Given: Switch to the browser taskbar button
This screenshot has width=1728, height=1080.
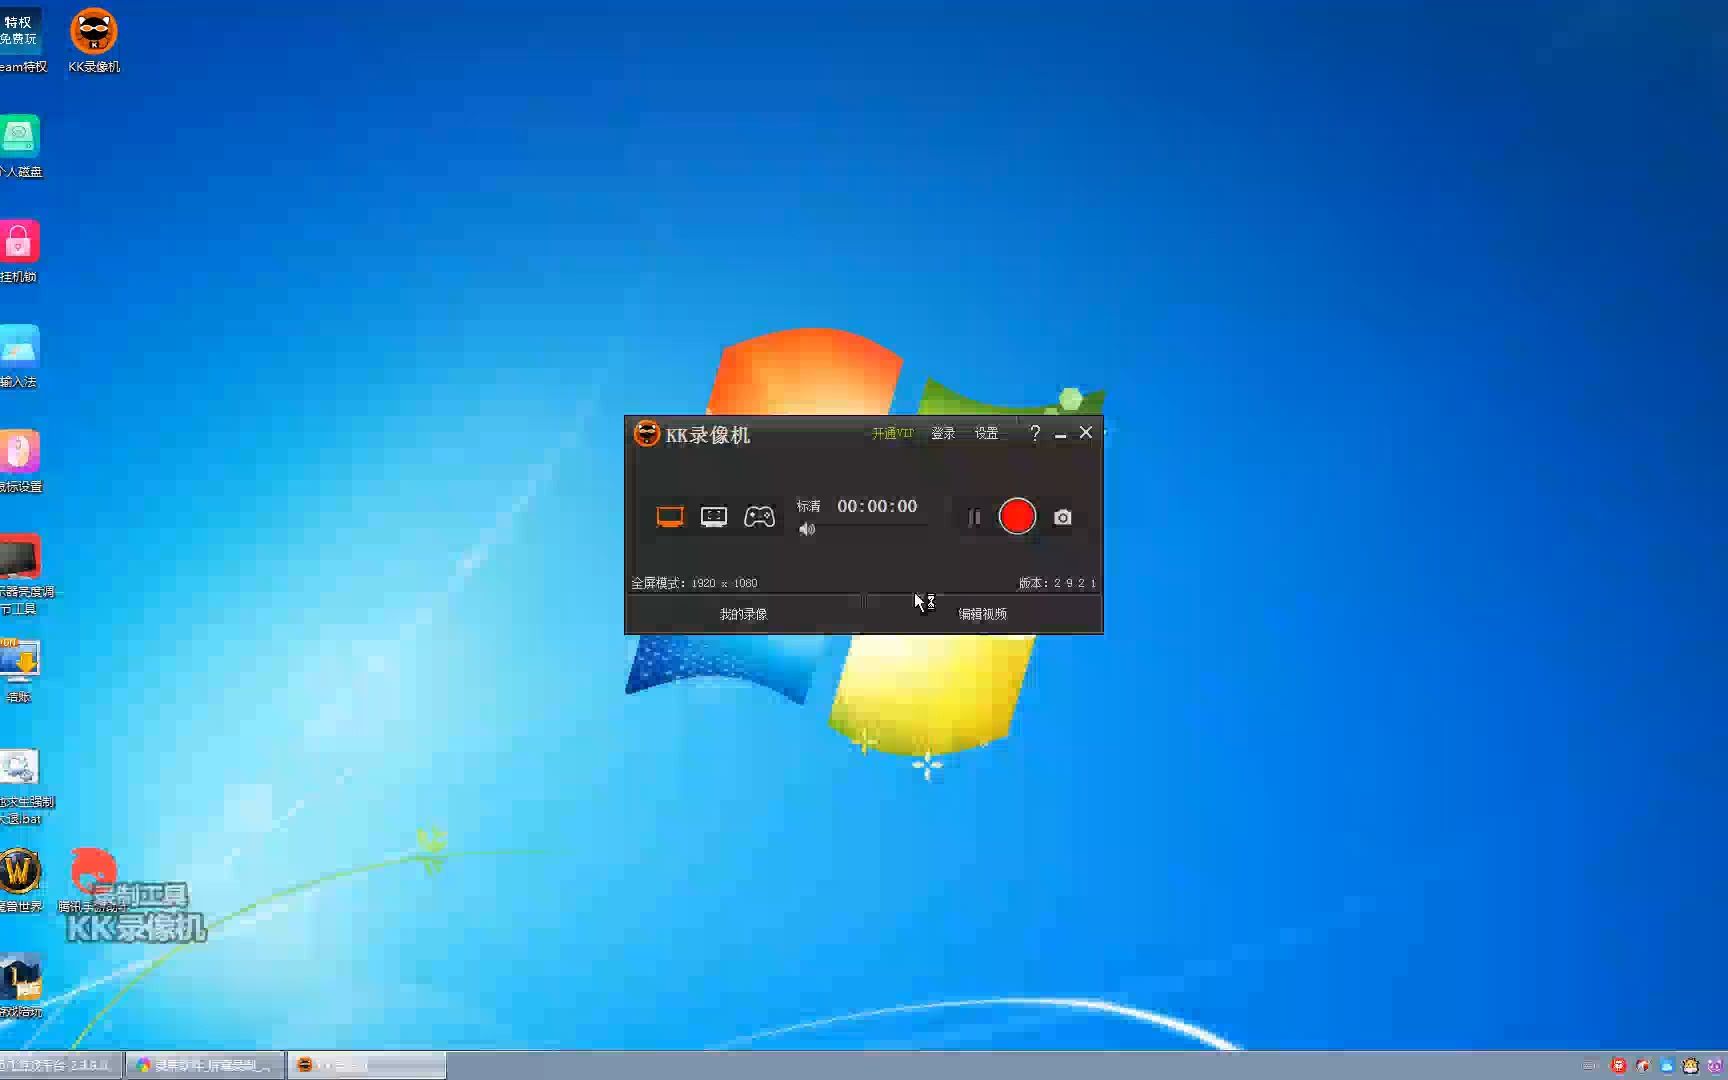Looking at the screenshot, I should coord(205,1065).
